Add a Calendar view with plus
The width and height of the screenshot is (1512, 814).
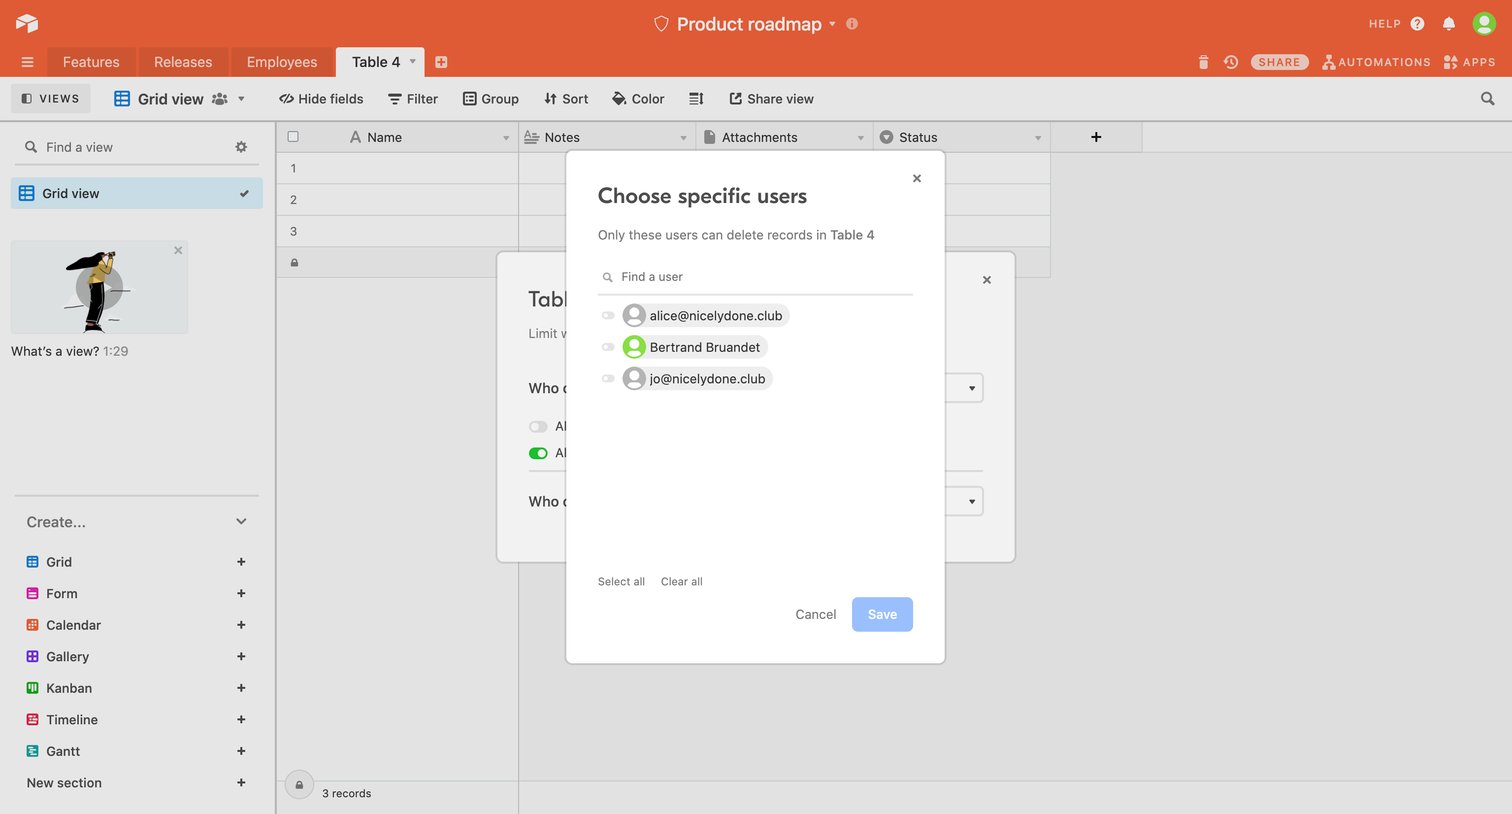[x=241, y=625]
